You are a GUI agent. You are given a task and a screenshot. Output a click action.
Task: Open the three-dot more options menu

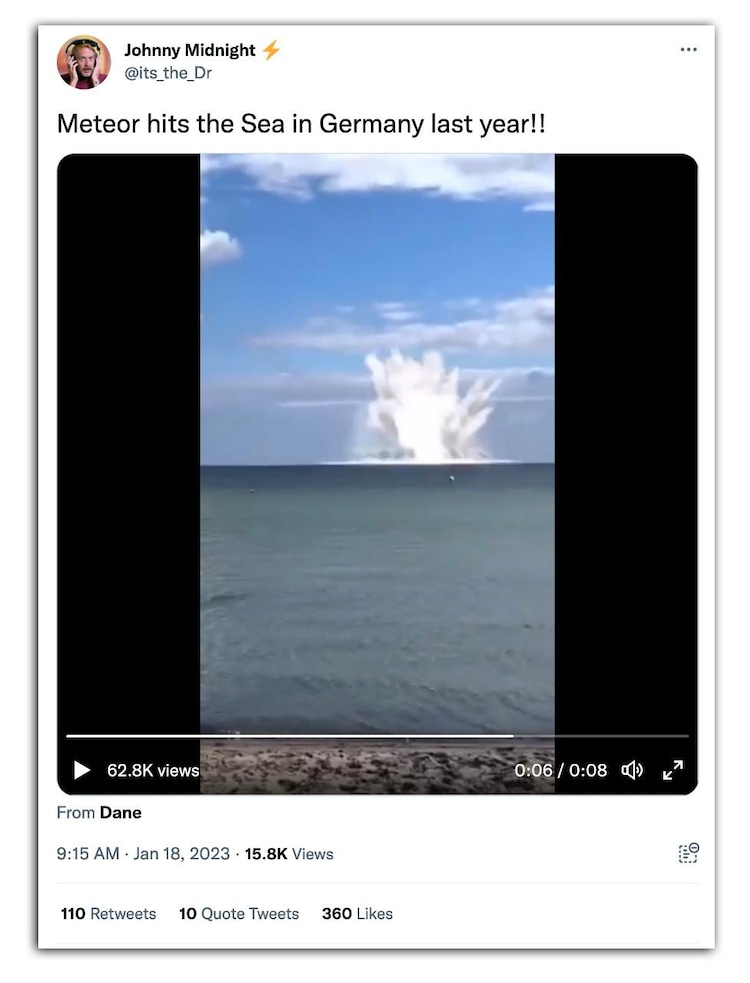[688, 50]
